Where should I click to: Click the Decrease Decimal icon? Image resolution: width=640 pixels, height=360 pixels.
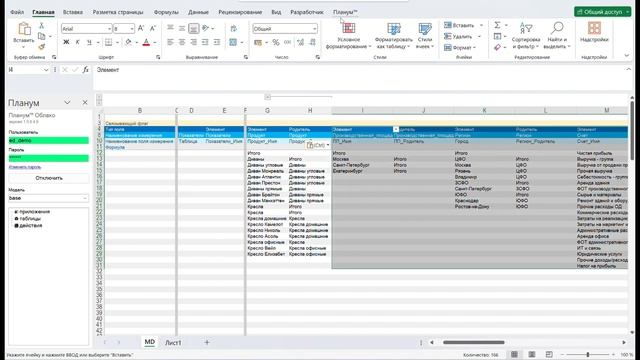click(313, 42)
